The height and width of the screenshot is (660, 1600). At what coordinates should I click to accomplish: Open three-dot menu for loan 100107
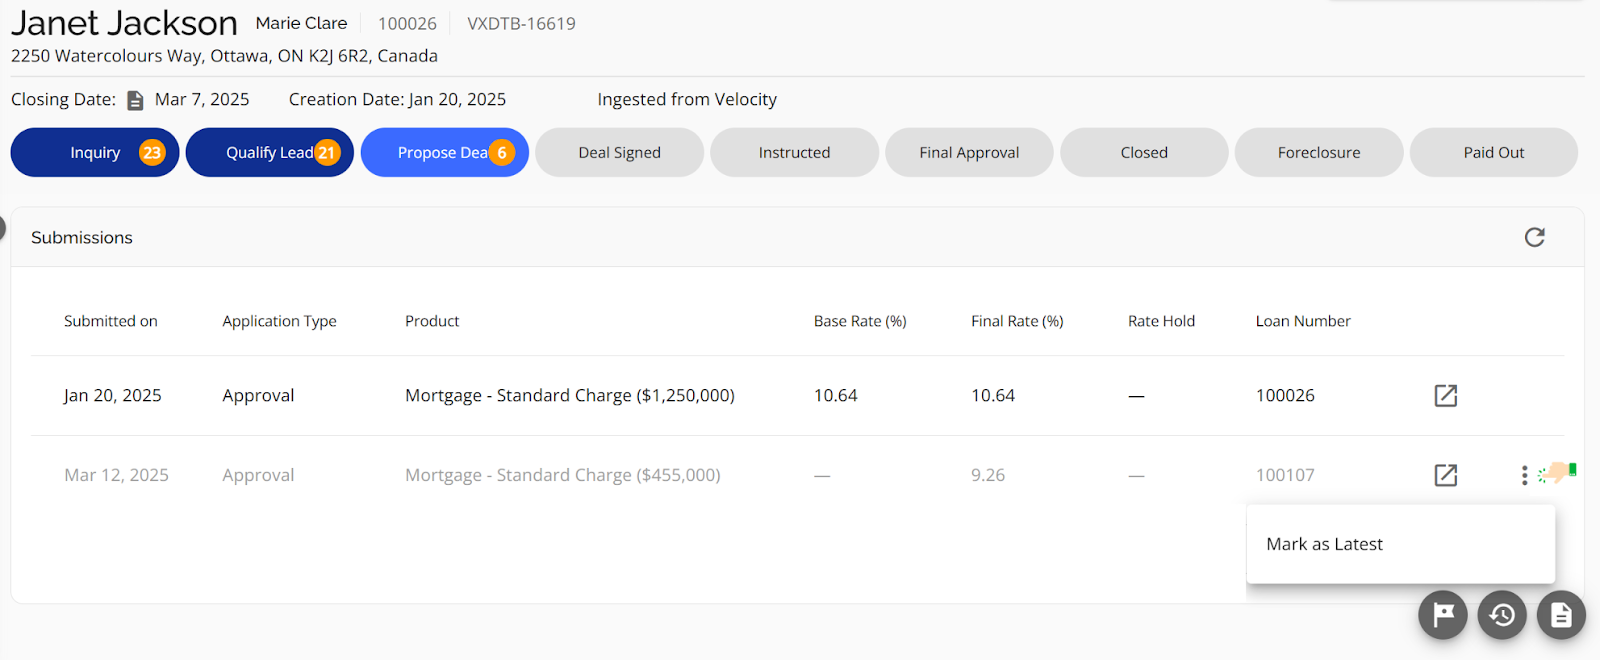(x=1524, y=475)
